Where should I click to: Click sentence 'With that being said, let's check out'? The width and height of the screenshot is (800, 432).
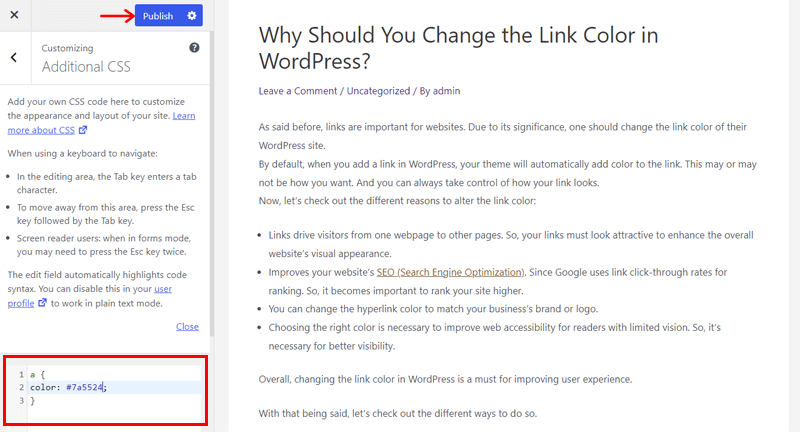tap(397, 414)
